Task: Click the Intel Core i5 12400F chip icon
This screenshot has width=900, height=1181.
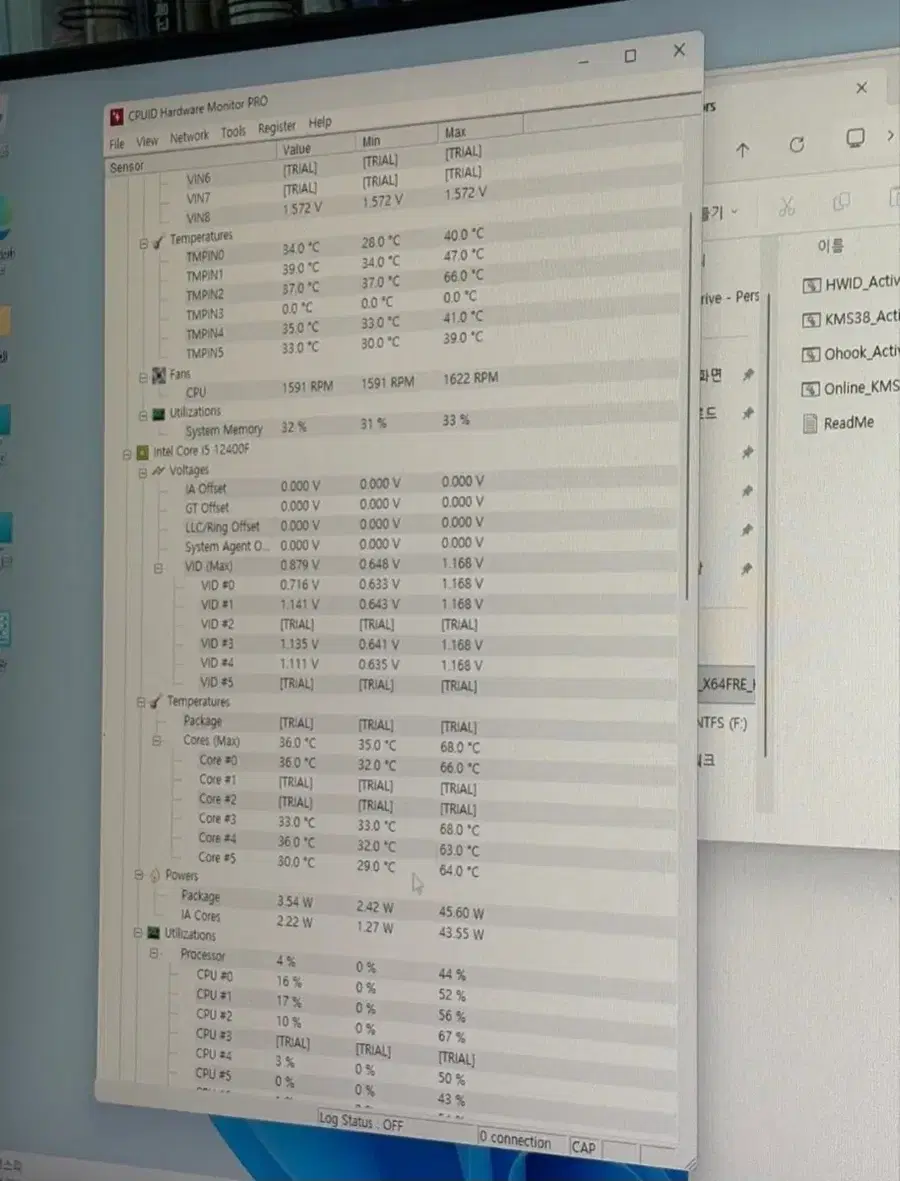Action: coord(142,453)
